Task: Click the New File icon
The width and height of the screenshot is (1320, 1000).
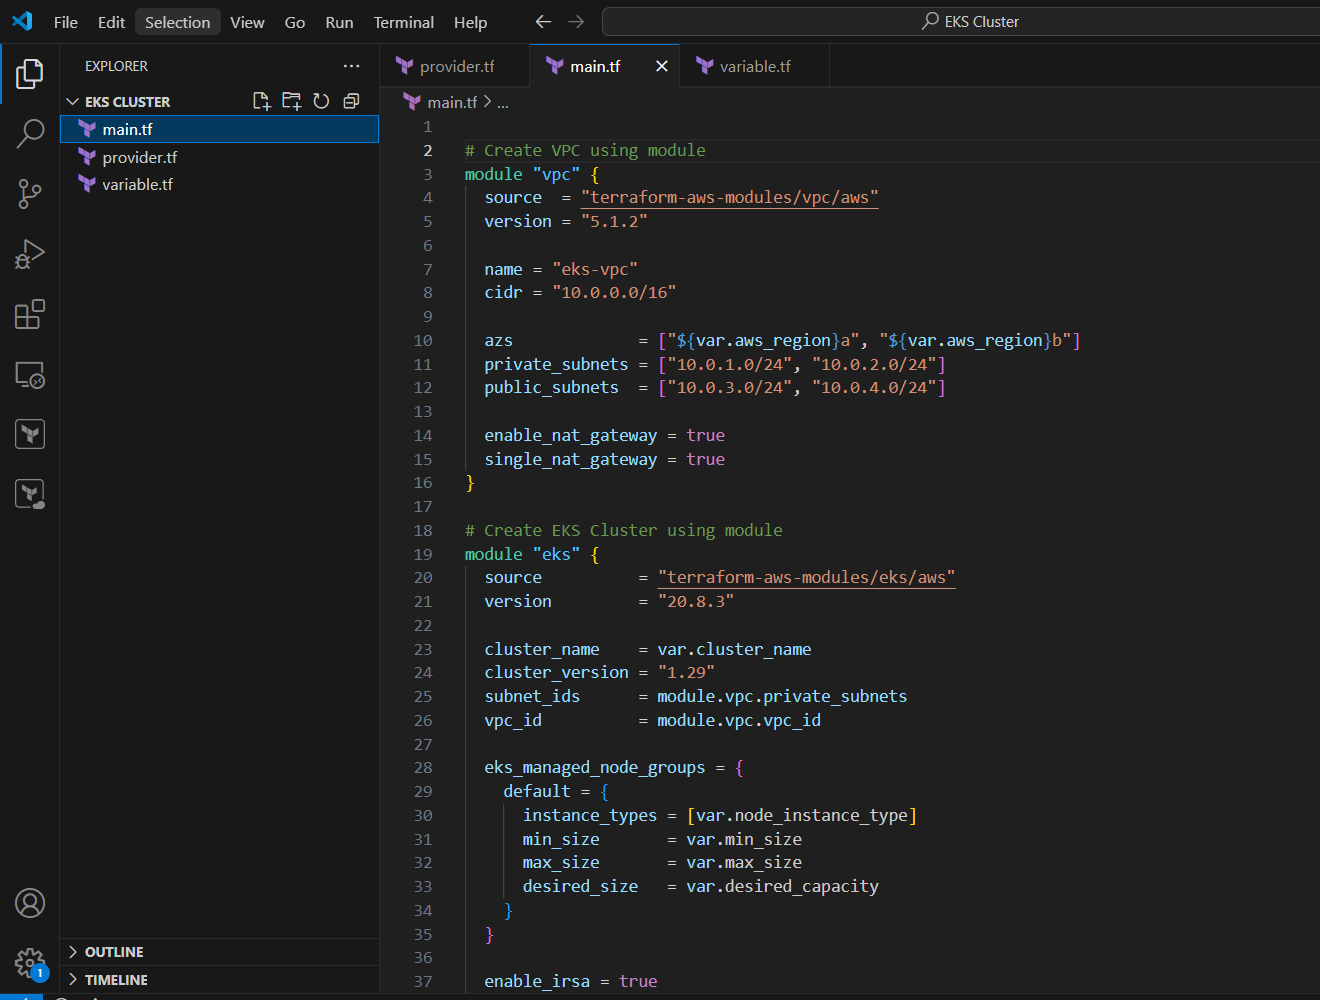Action: click(262, 101)
